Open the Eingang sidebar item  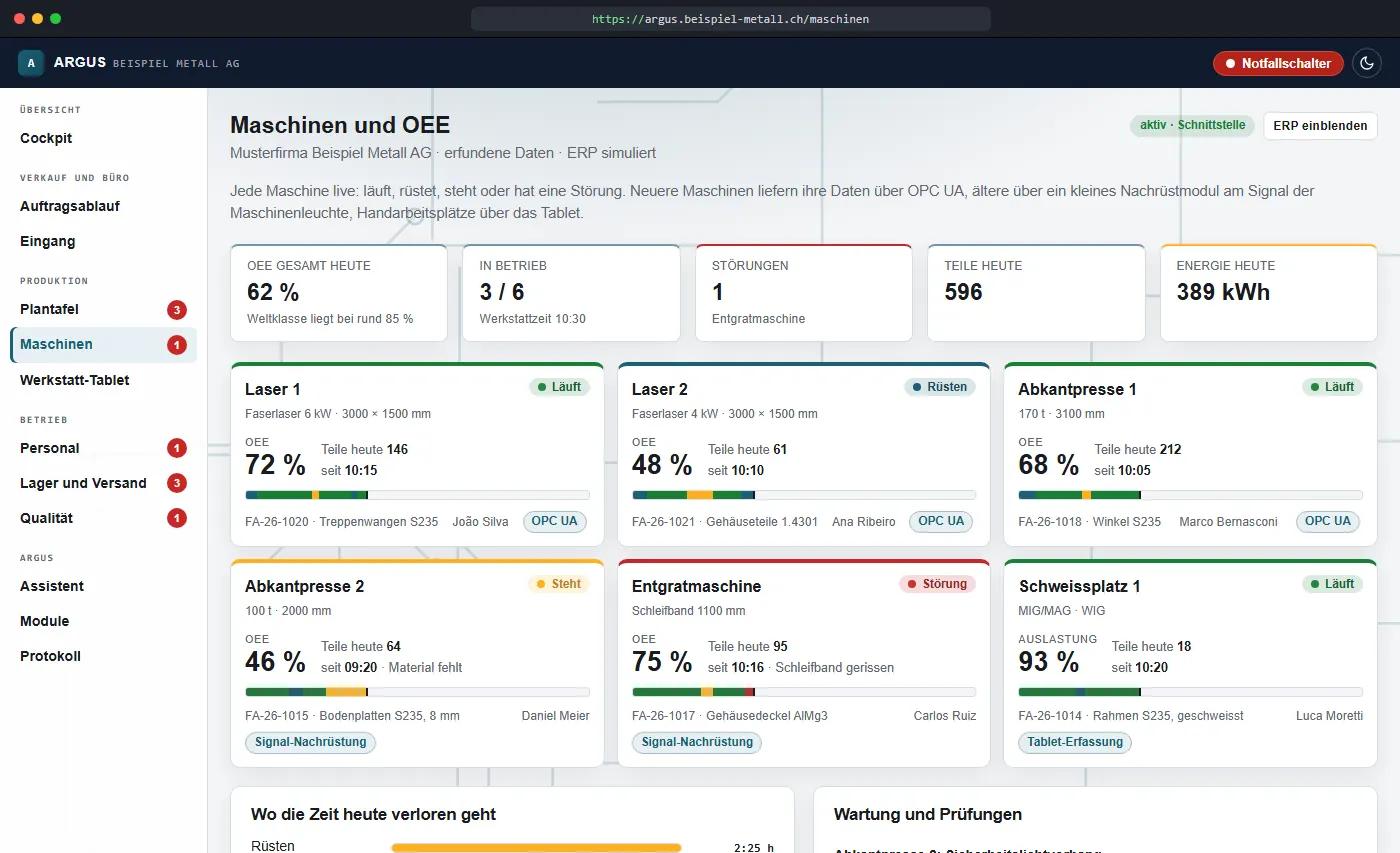coord(103,241)
